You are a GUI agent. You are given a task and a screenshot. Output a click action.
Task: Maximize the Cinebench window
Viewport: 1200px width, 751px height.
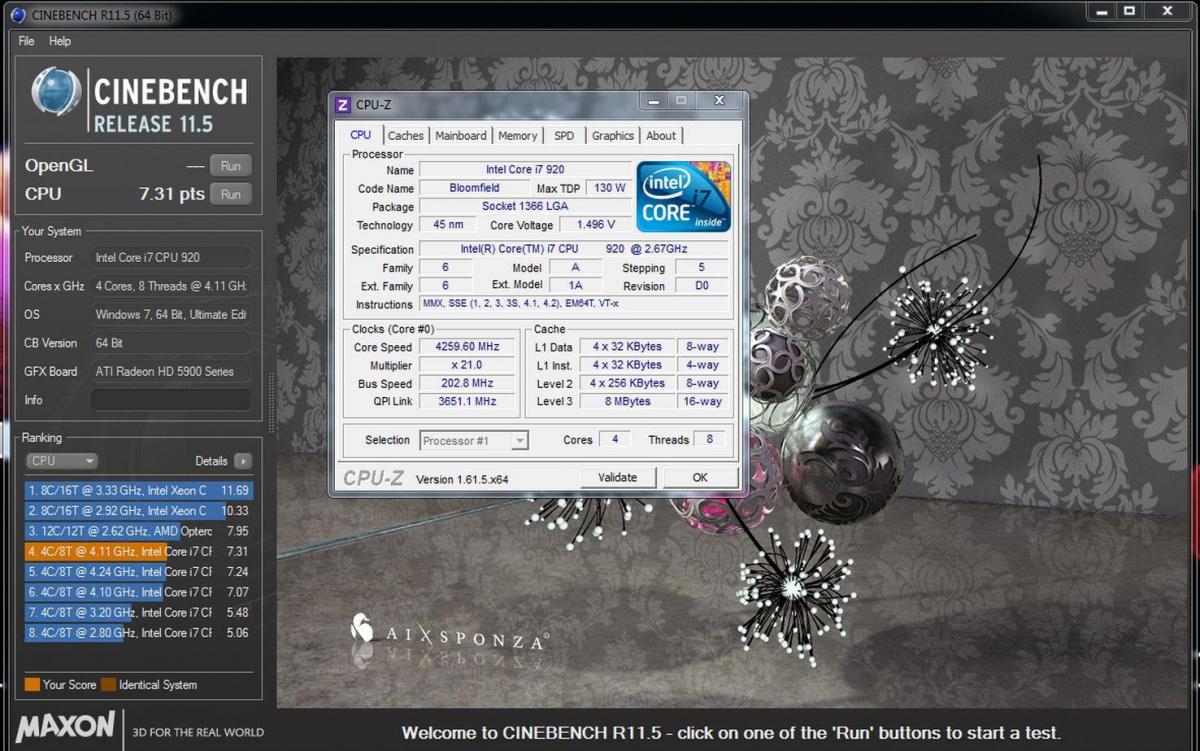pyautogui.click(x=1129, y=11)
